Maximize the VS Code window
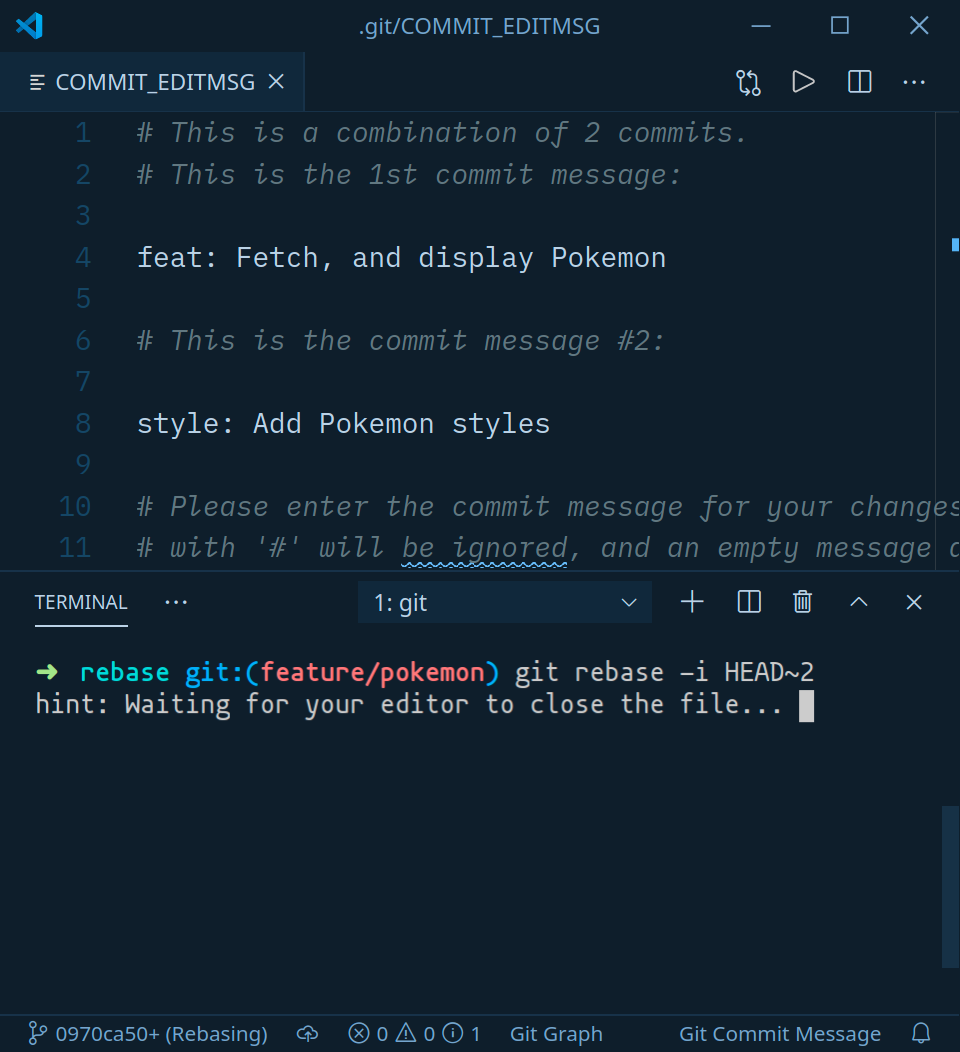The width and height of the screenshot is (960, 1052). pyautogui.click(x=839, y=25)
